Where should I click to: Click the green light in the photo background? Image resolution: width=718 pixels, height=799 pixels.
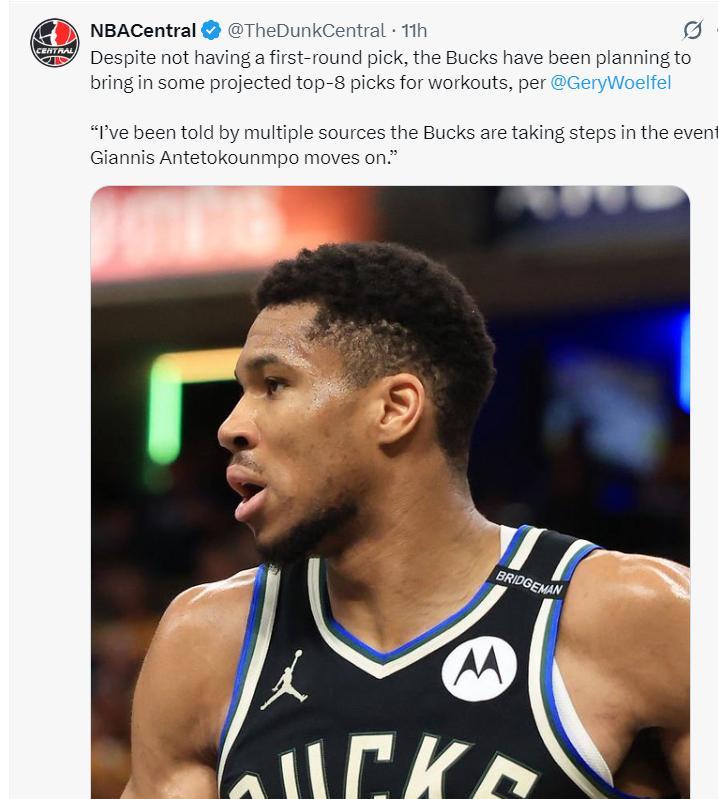click(x=165, y=410)
